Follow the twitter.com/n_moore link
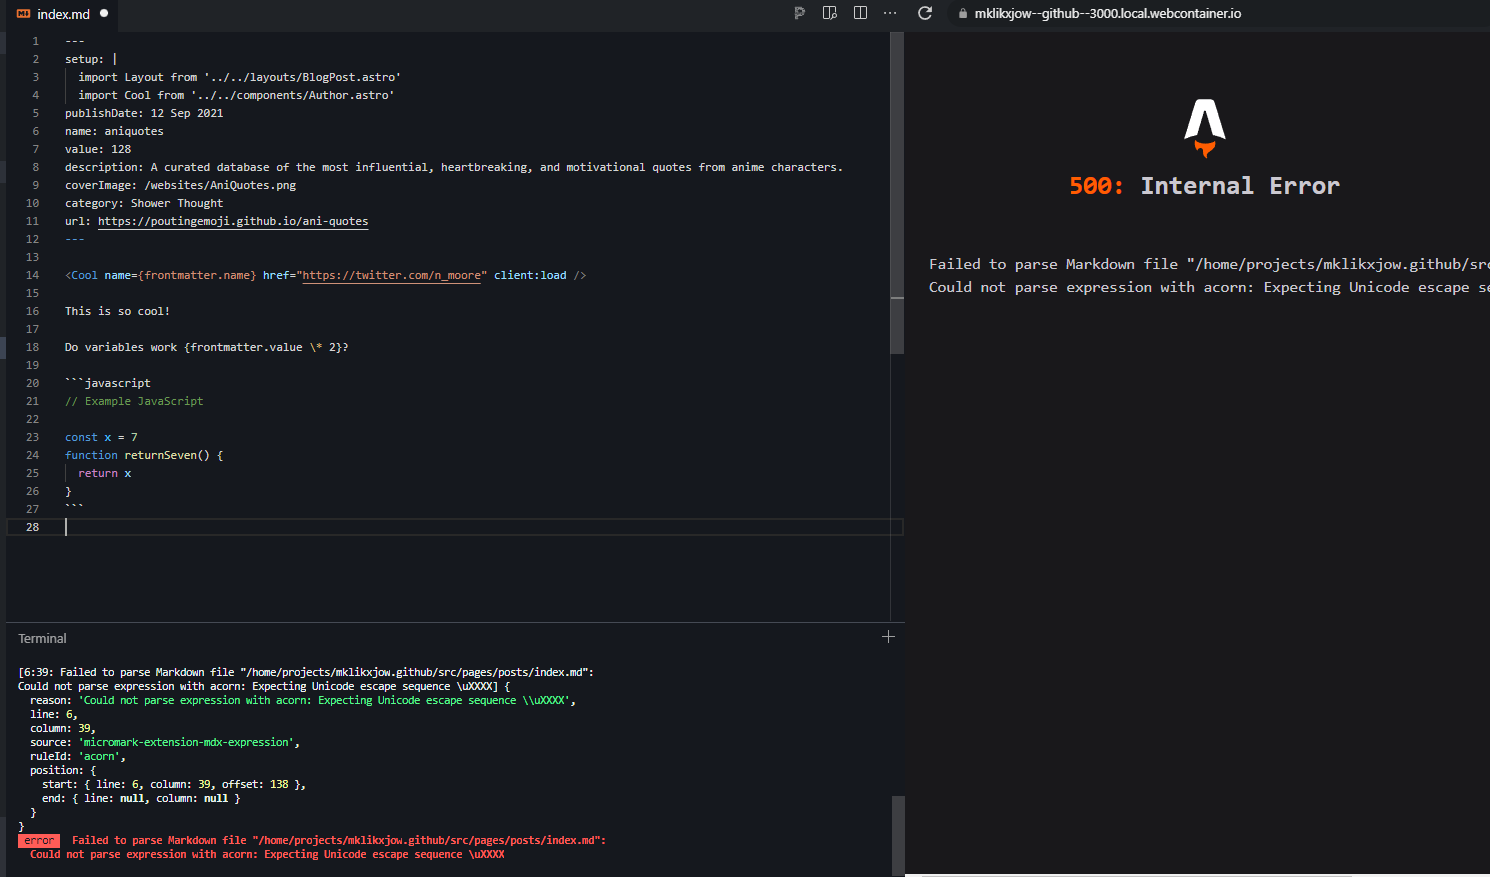1490x877 pixels. click(x=391, y=275)
